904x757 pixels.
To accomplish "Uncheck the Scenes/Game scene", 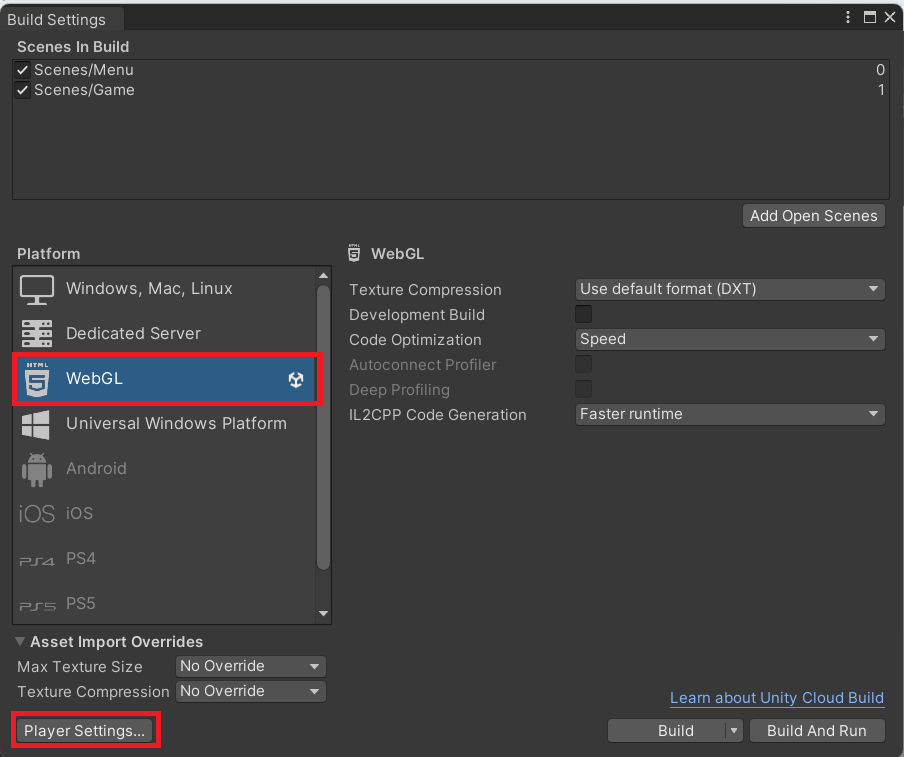I will tap(22, 90).
